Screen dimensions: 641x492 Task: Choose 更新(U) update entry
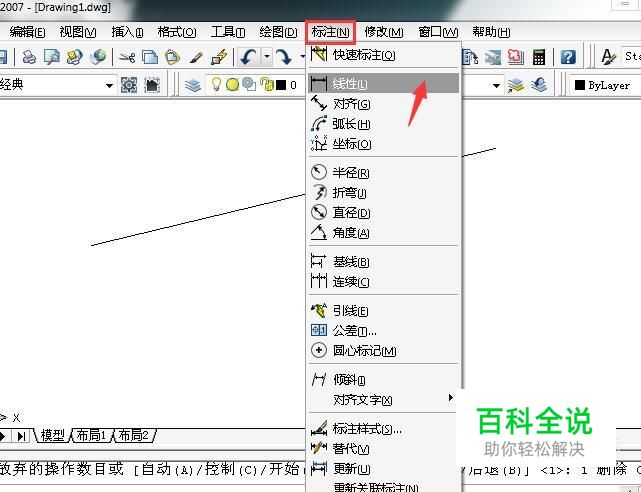coord(384,468)
